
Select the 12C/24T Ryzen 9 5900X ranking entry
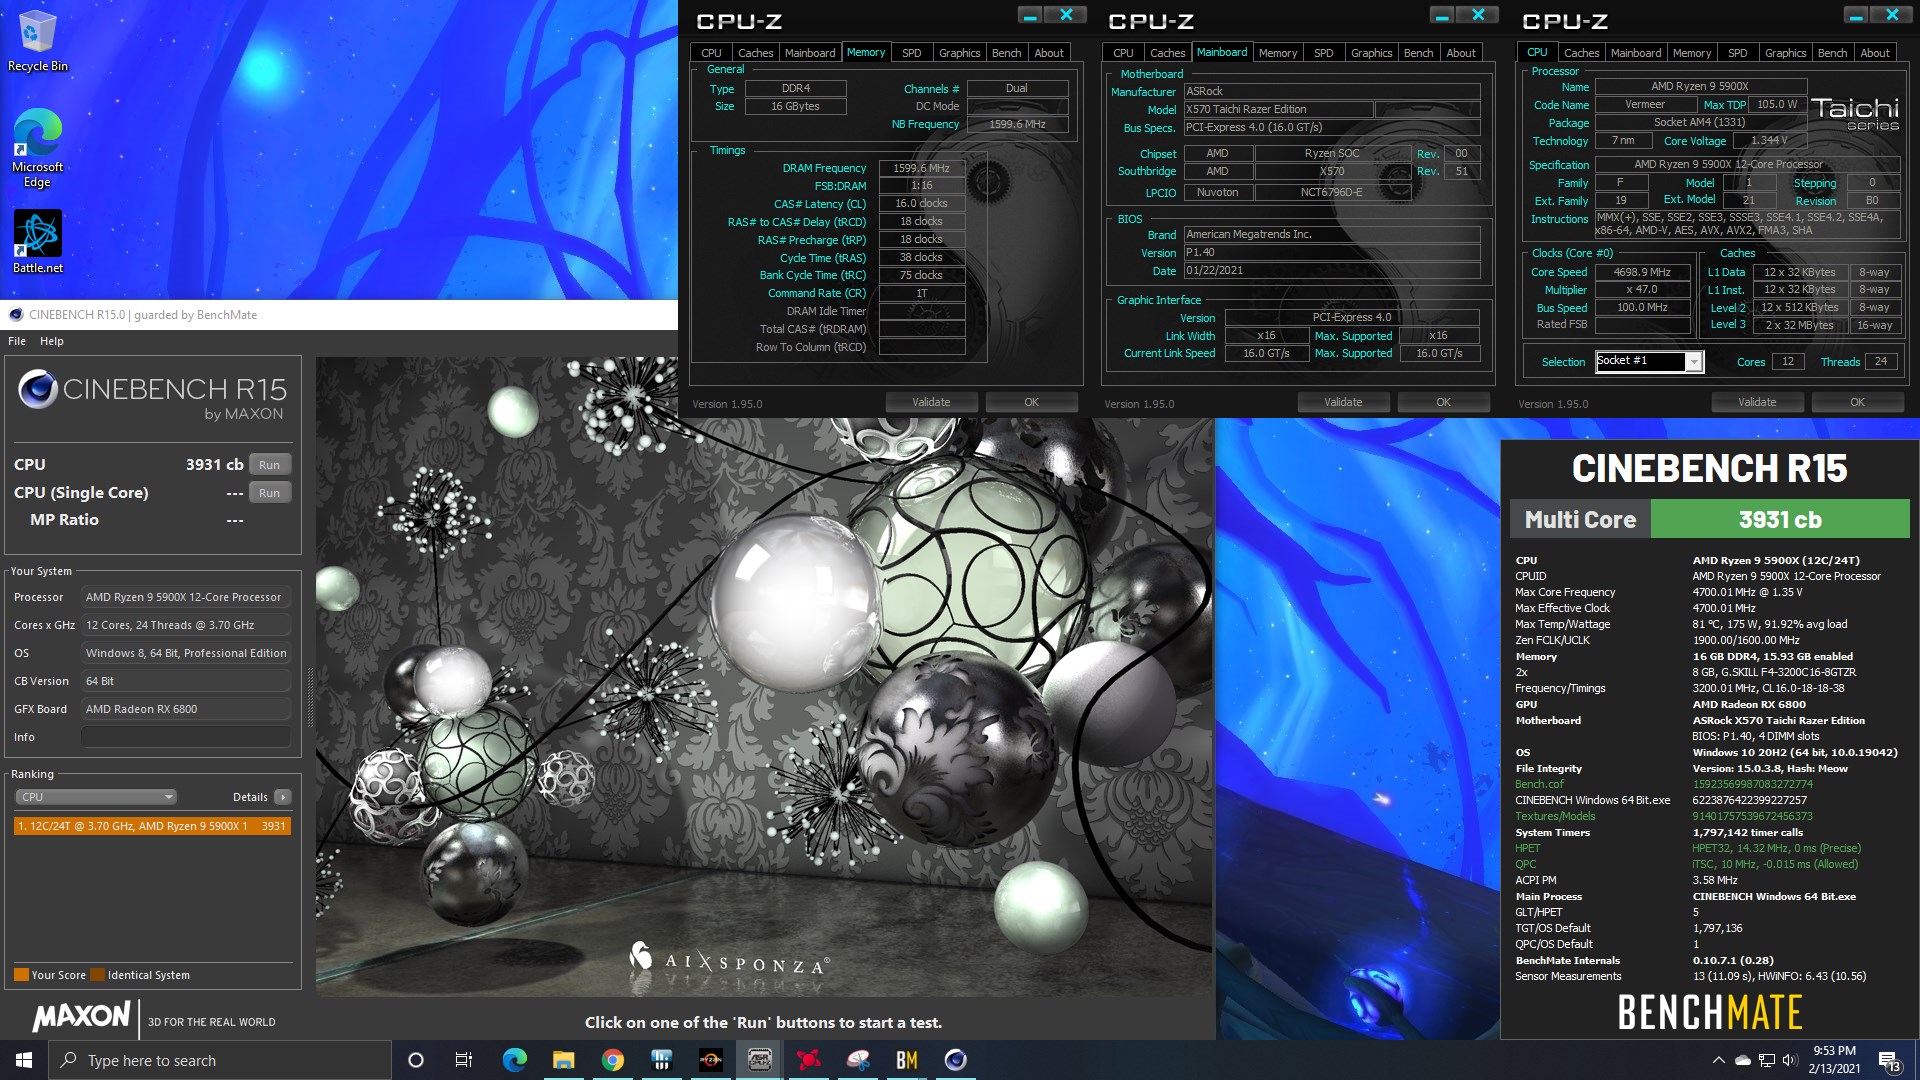click(152, 826)
